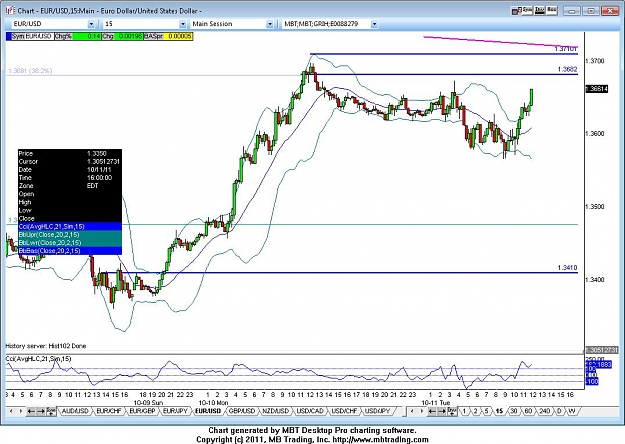Restore down the chart window
Screen dimensions: 625x444
tap(591, 11)
